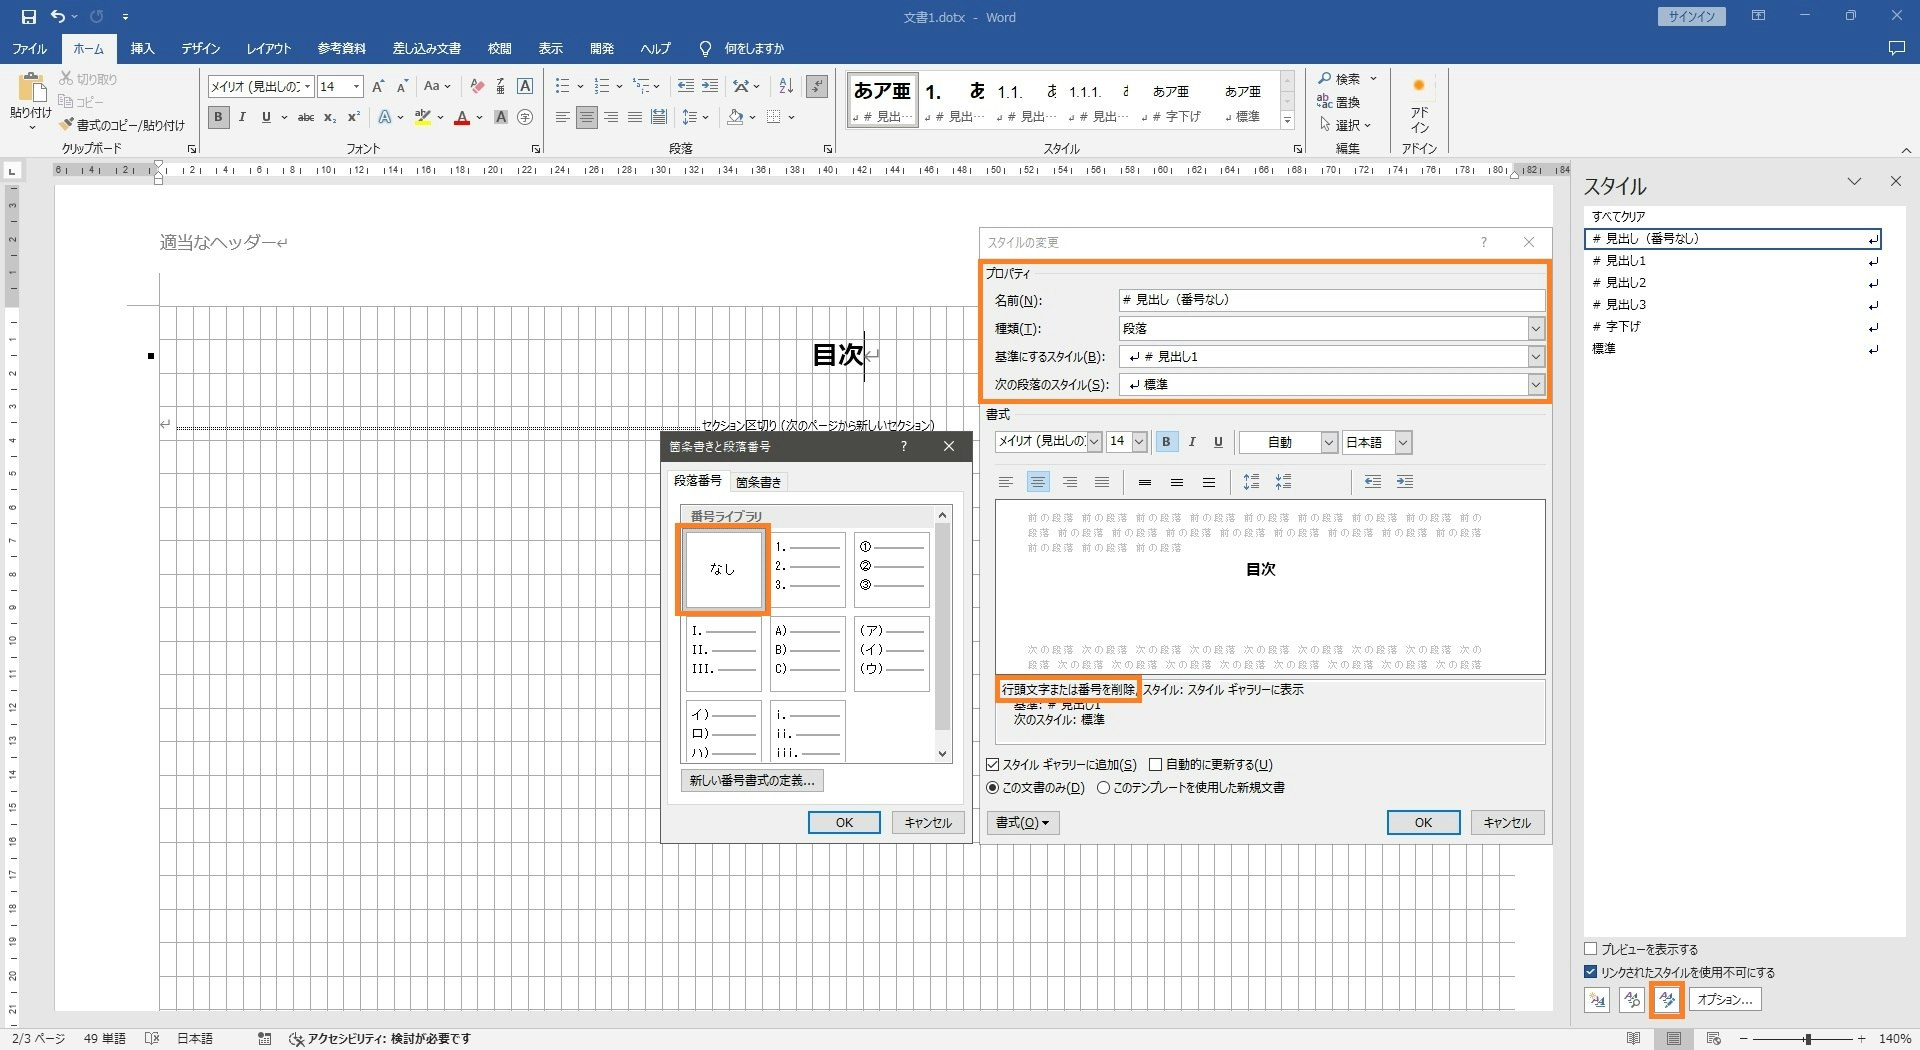1920x1050 pixels.
Task: Confirm with OK in the numbering dialog
Action: [x=844, y=823]
